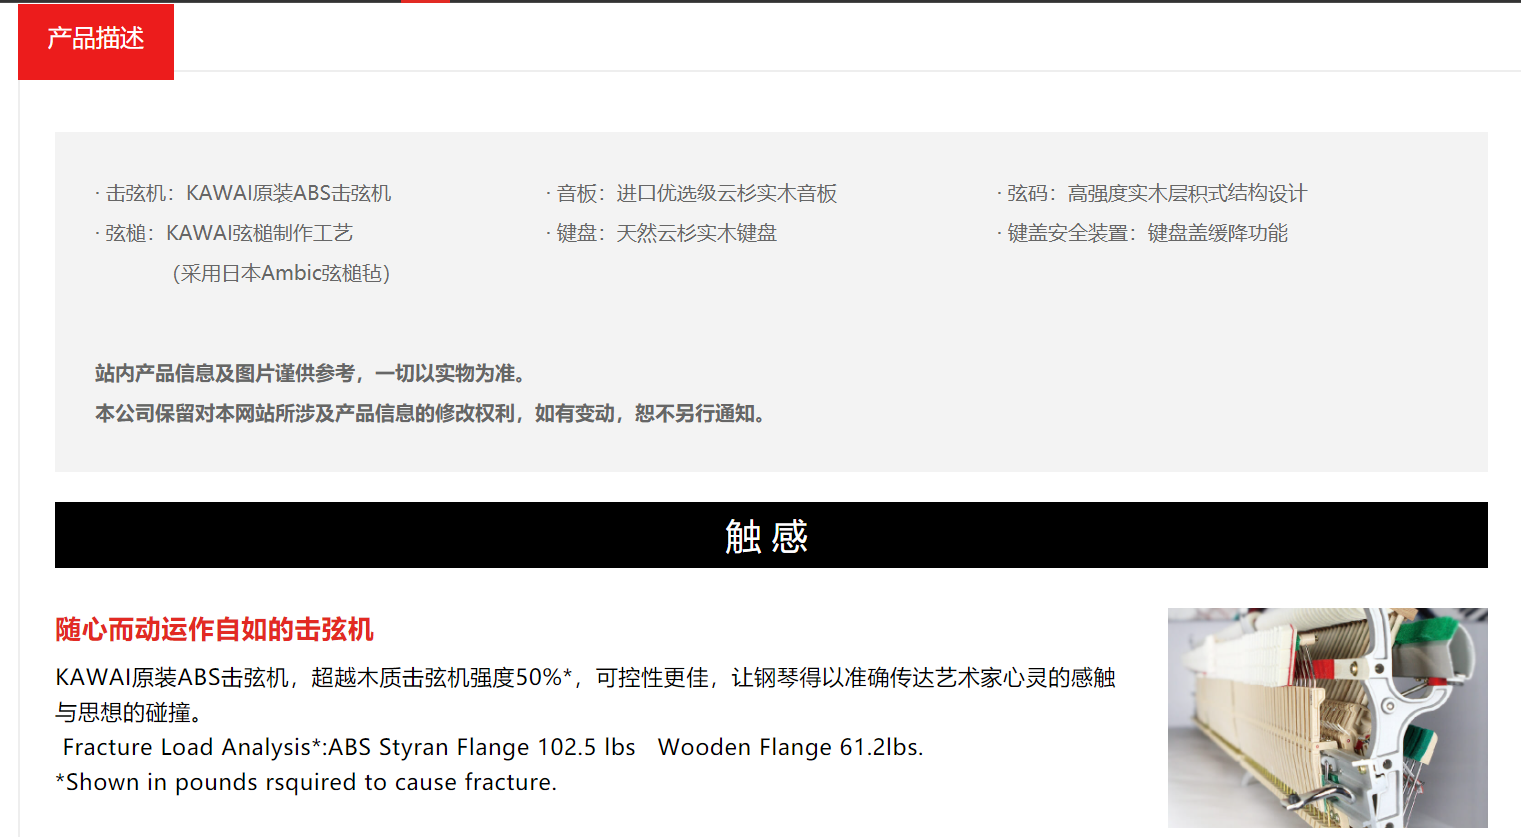1521x837 pixels.
Task: Select disclaimer 站内产品信息及图片谨供参考
Action: pos(310,373)
